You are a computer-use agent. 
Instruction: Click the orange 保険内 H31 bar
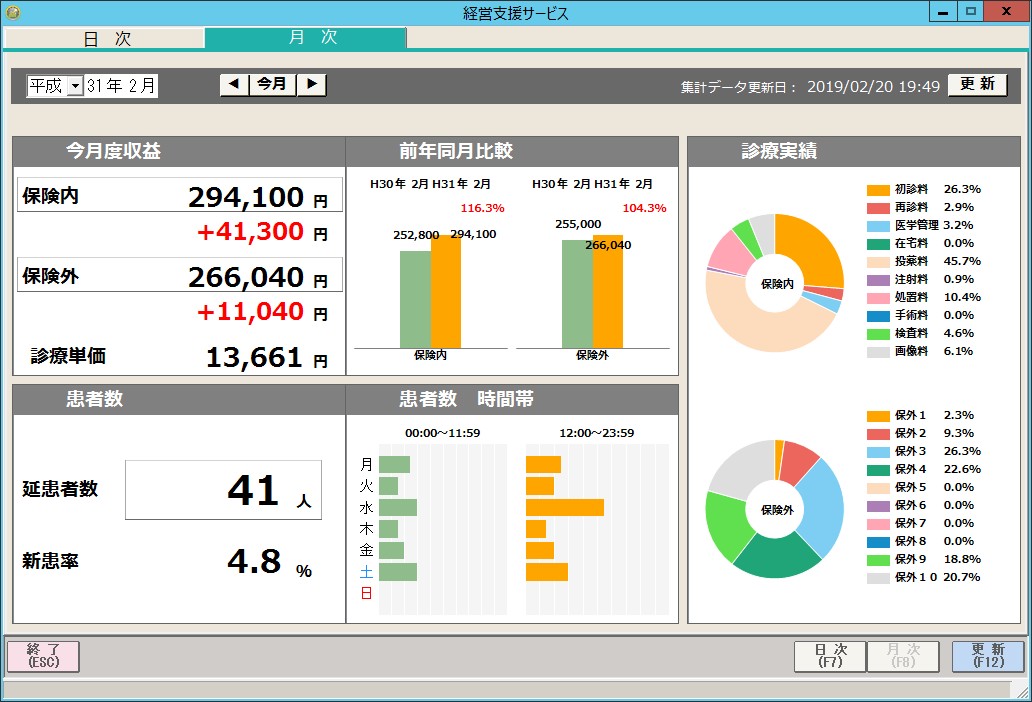click(446, 291)
